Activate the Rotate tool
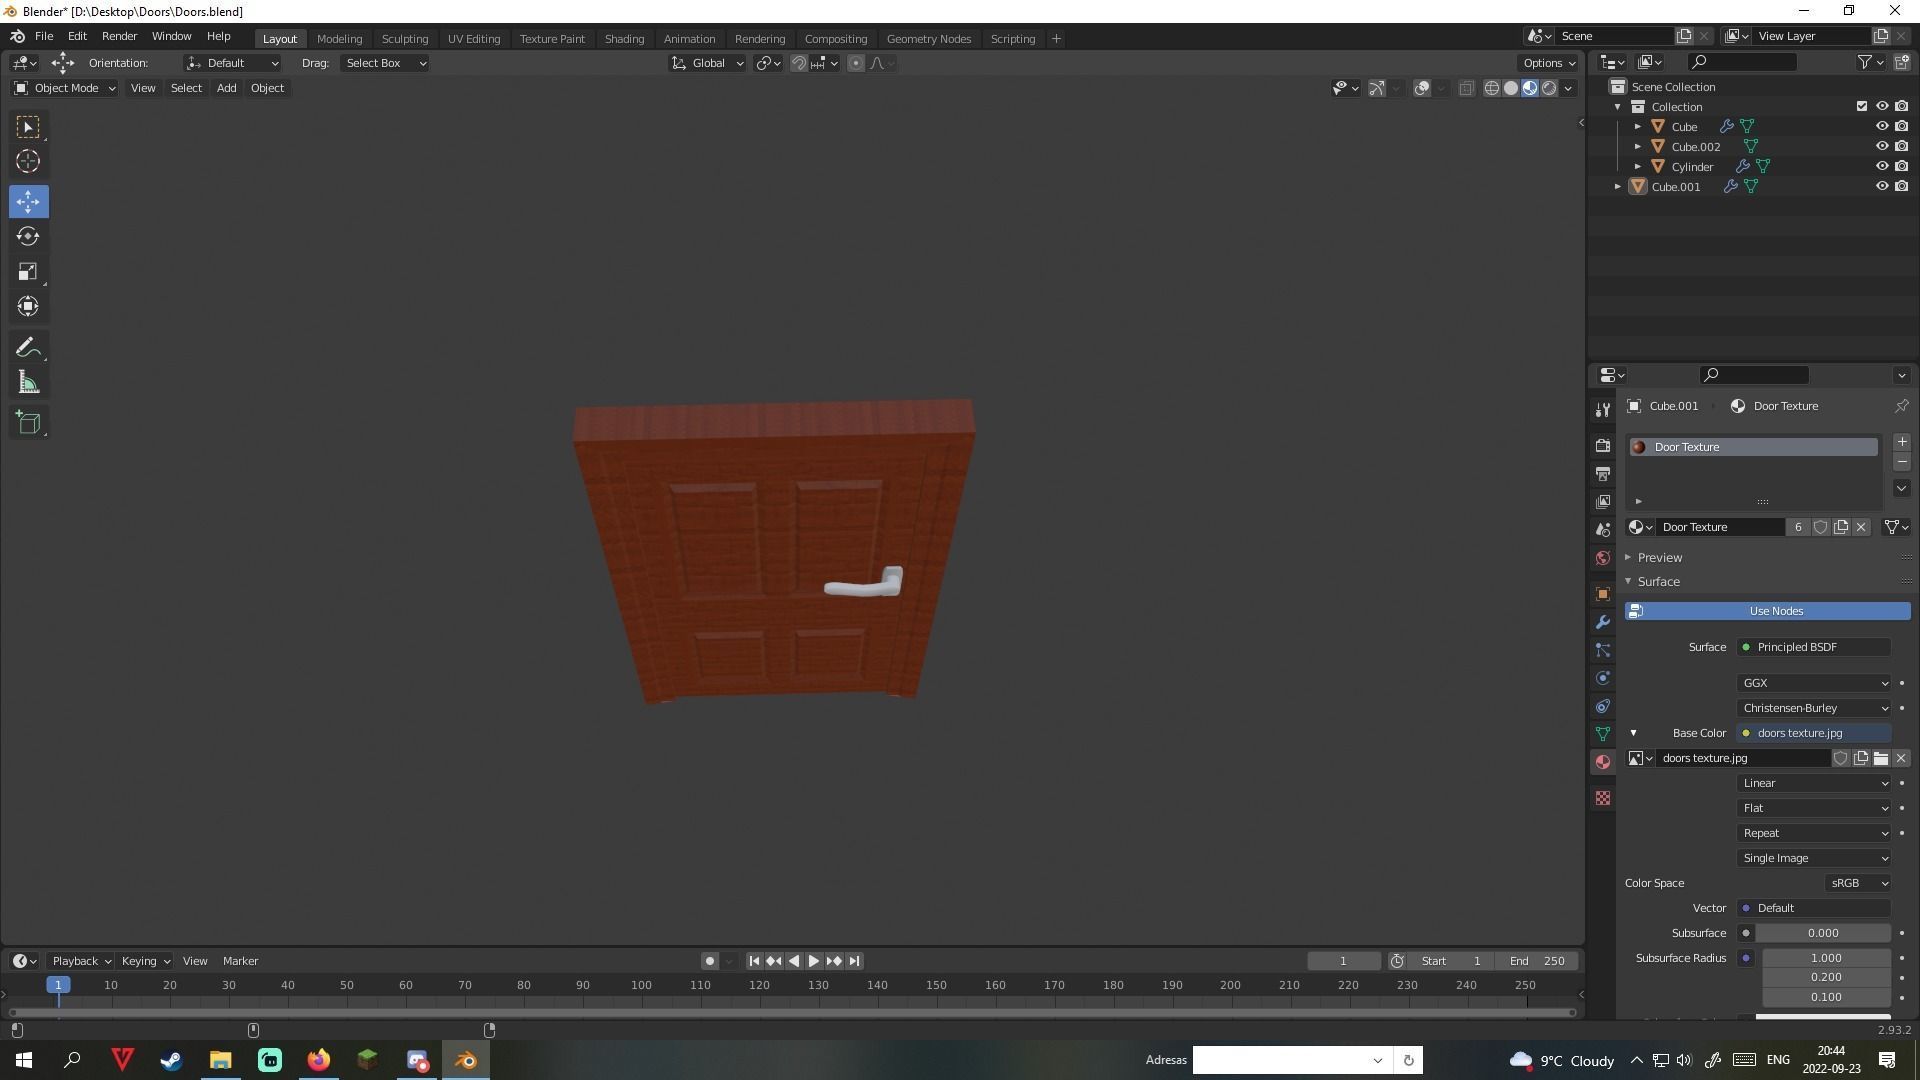This screenshot has width=1920, height=1080. pos(28,236)
